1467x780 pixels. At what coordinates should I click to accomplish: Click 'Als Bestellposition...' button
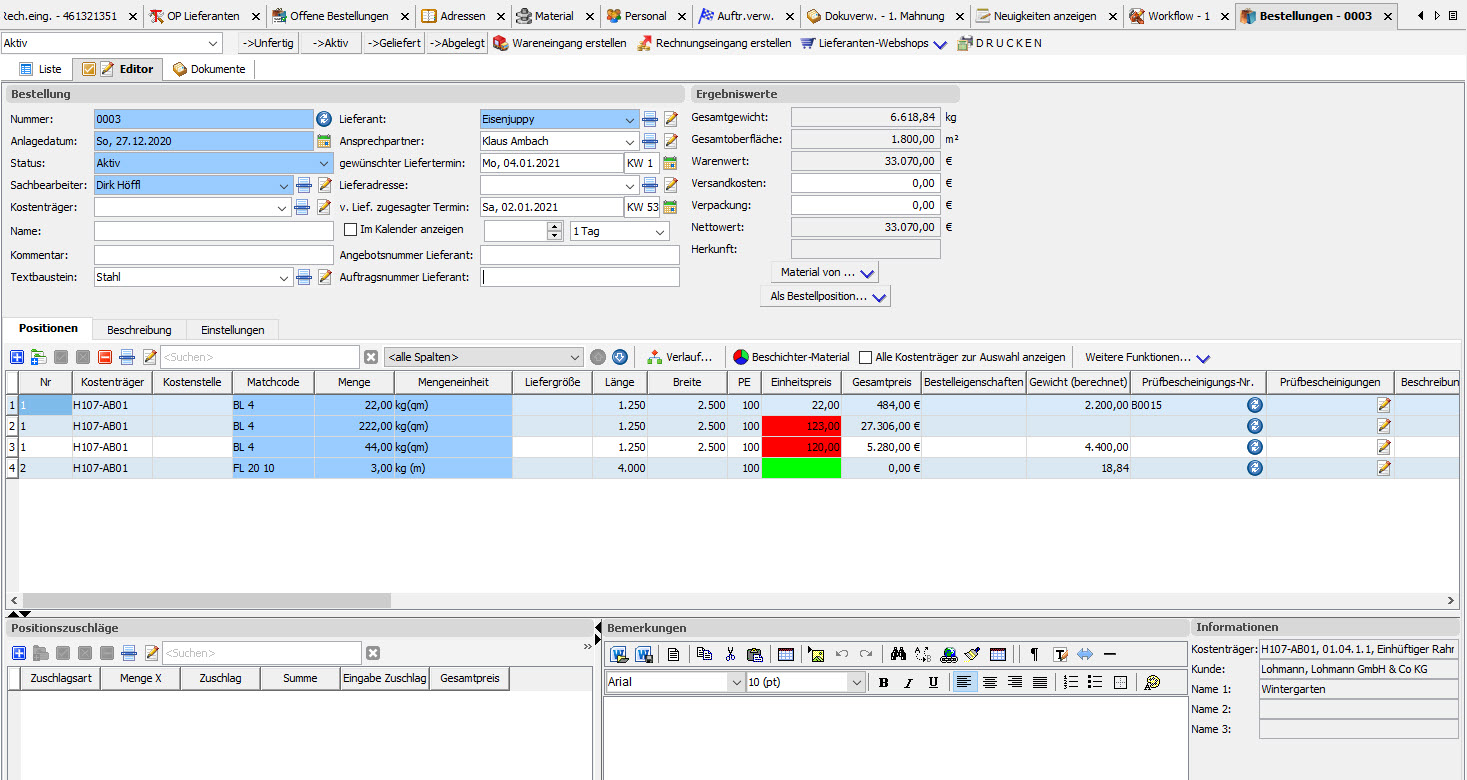point(825,296)
